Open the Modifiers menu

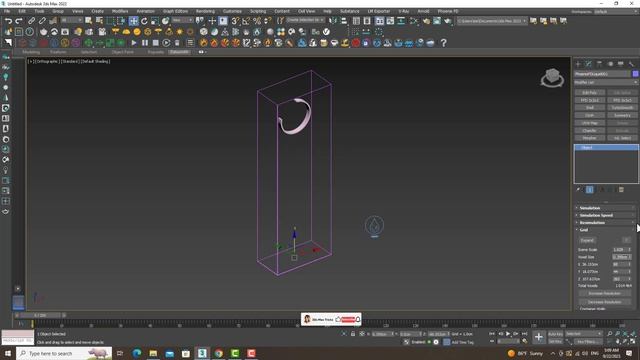coord(120,11)
